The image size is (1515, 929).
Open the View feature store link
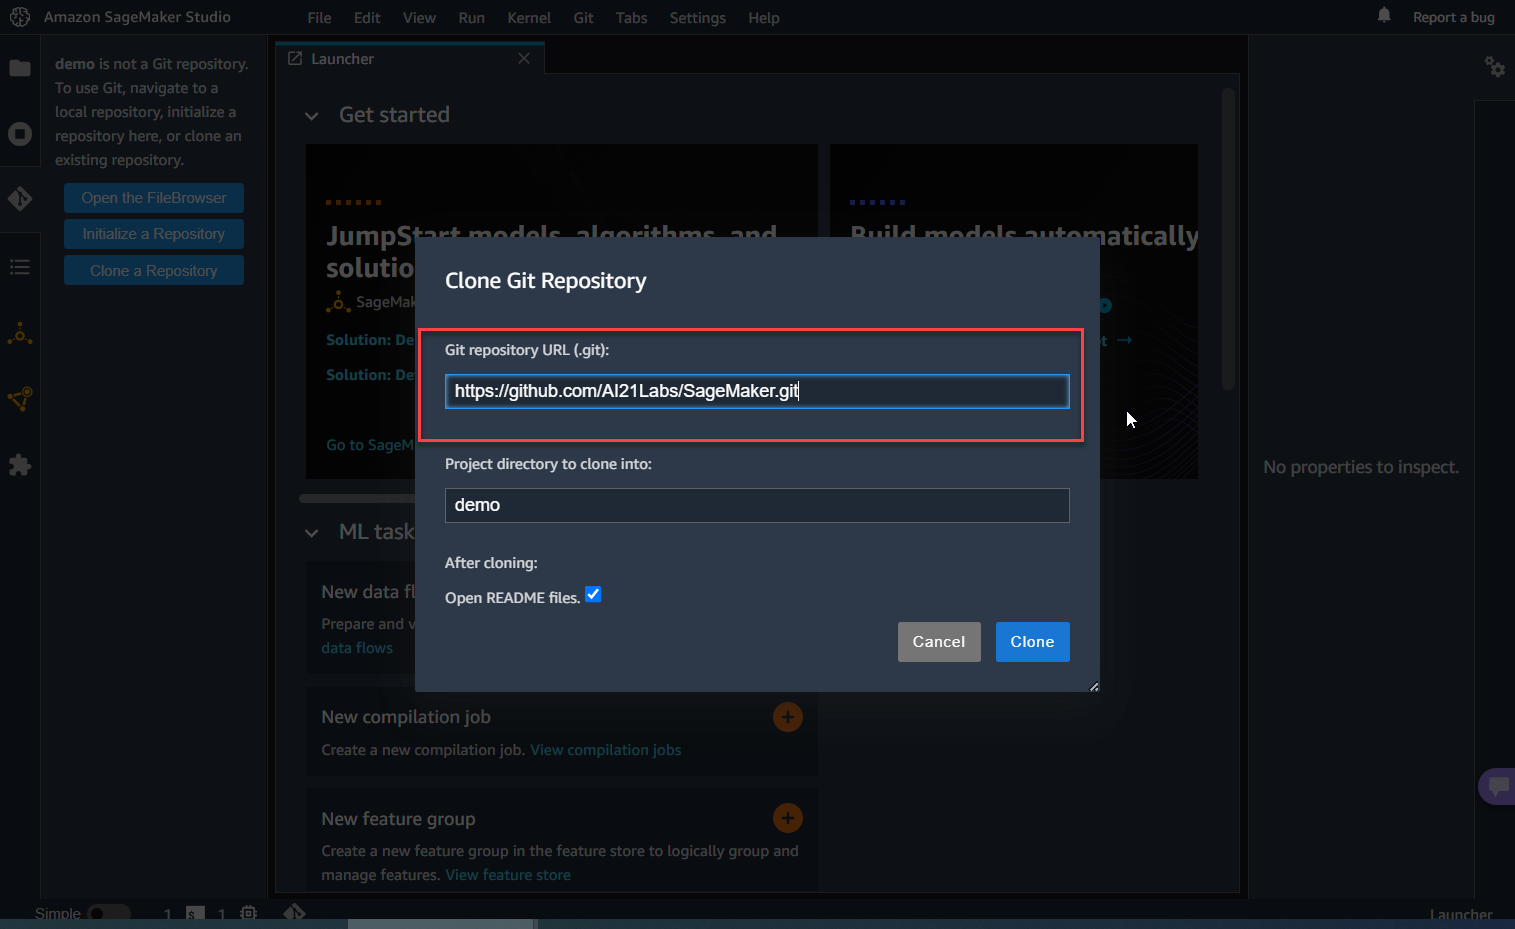508,875
